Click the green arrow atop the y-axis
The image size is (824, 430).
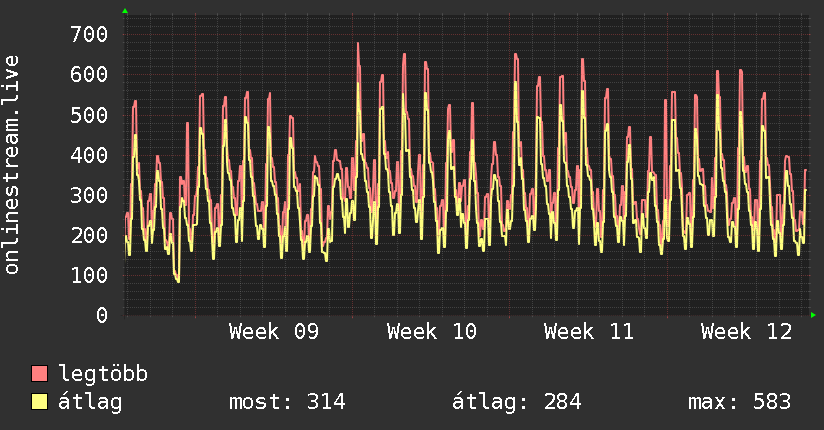(125, 11)
